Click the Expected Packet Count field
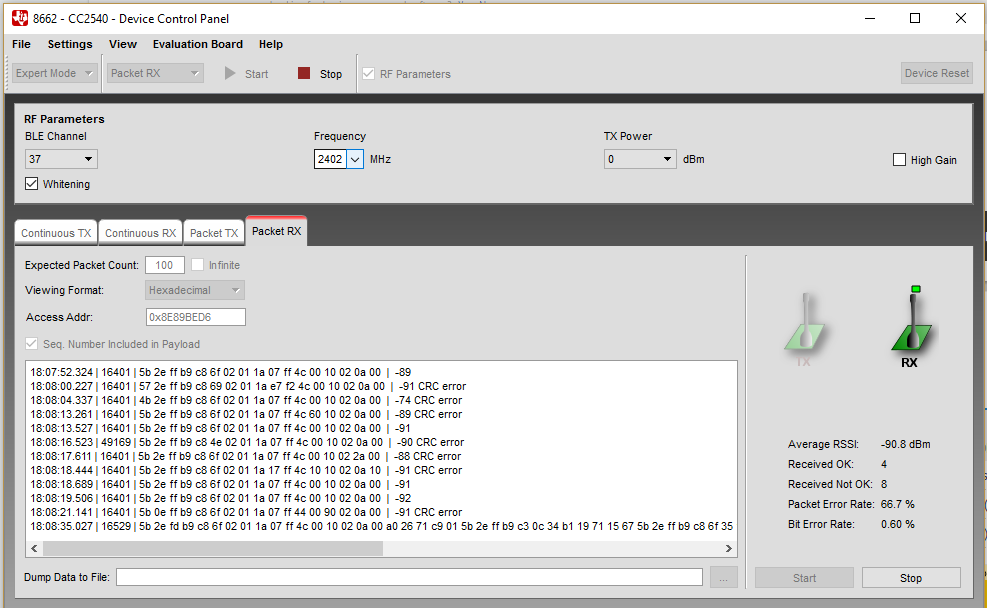The width and height of the screenshot is (987, 608). [165, 265]
